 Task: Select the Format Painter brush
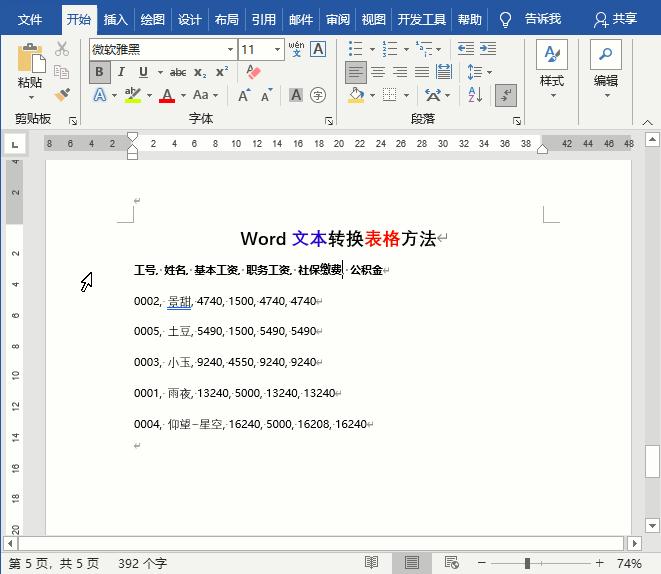62,94
